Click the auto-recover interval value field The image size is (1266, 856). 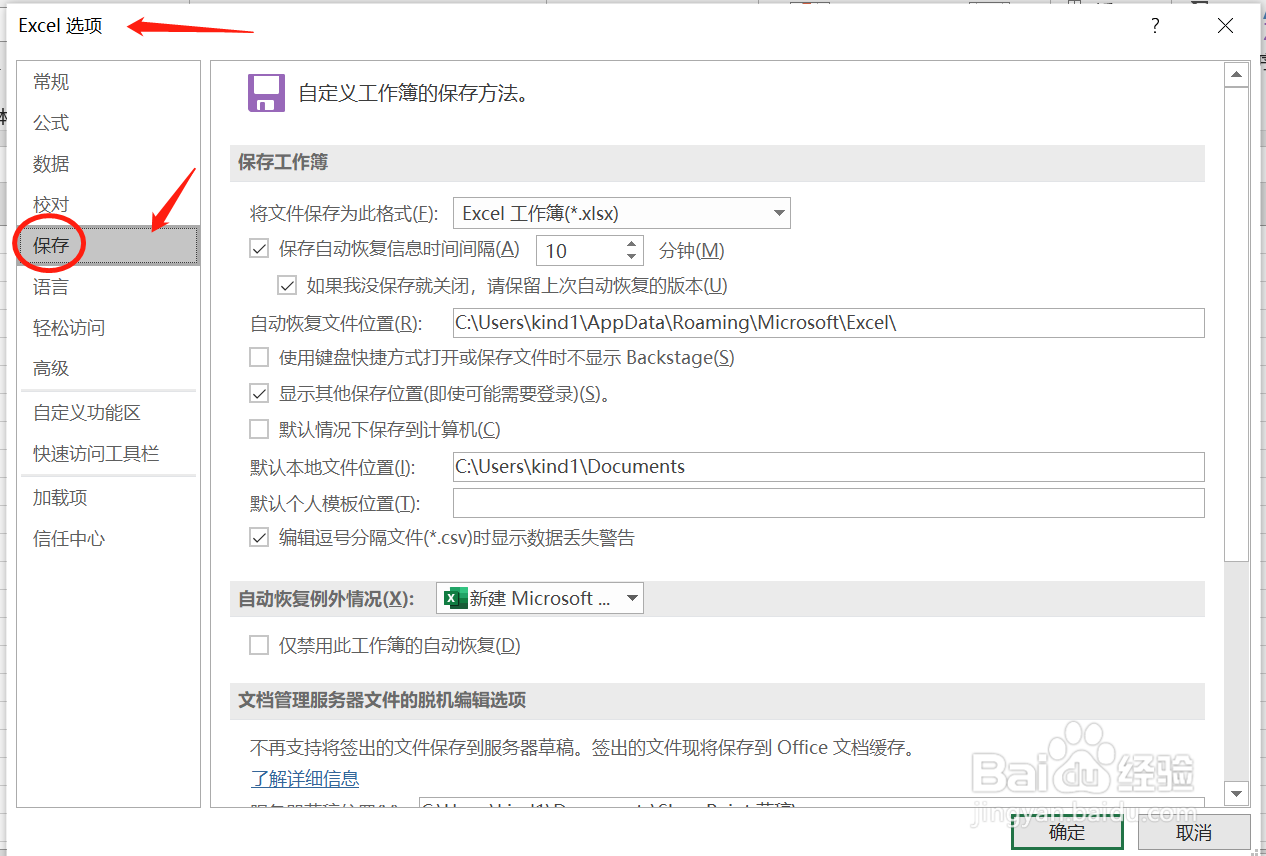coord(580,250)
